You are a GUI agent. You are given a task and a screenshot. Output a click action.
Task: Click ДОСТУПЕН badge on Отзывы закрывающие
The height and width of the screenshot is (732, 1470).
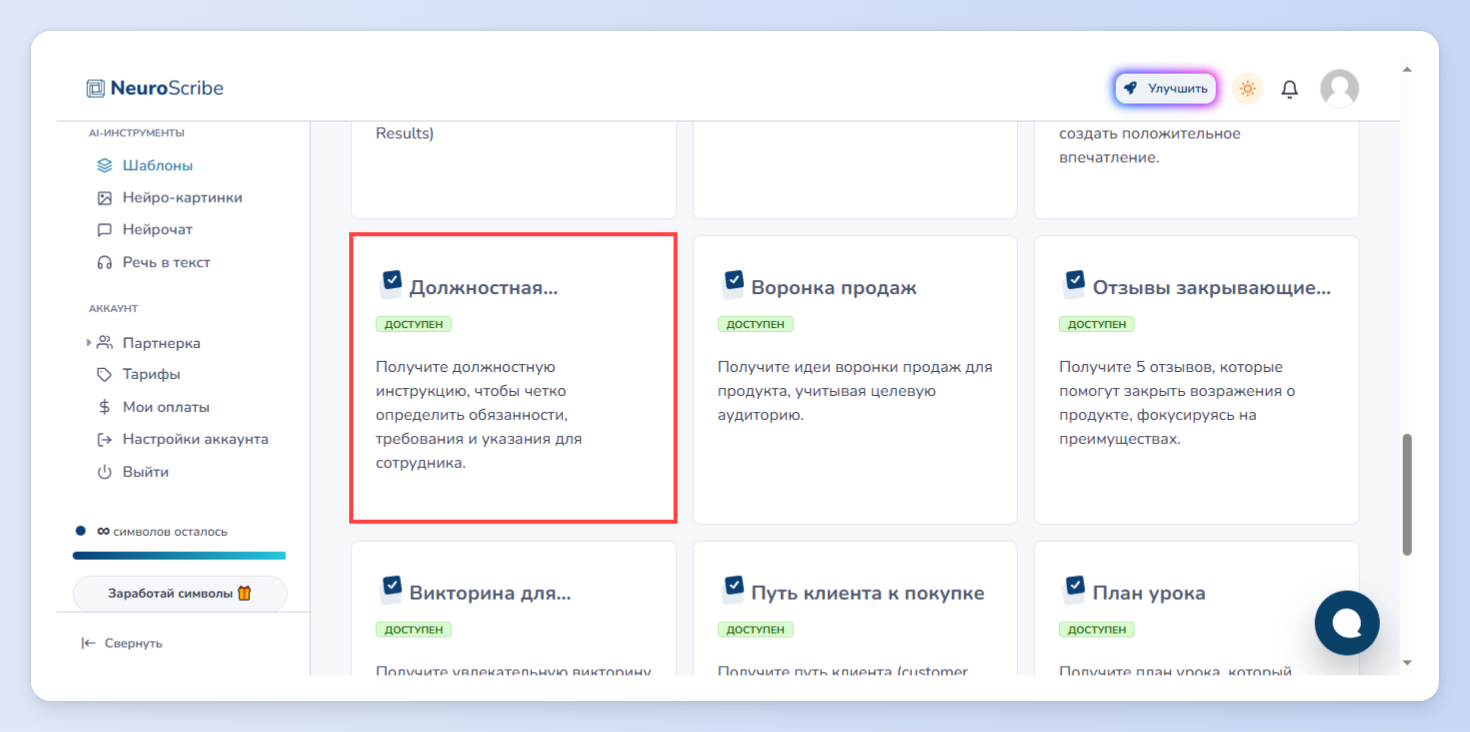(x=1096, y=324)
